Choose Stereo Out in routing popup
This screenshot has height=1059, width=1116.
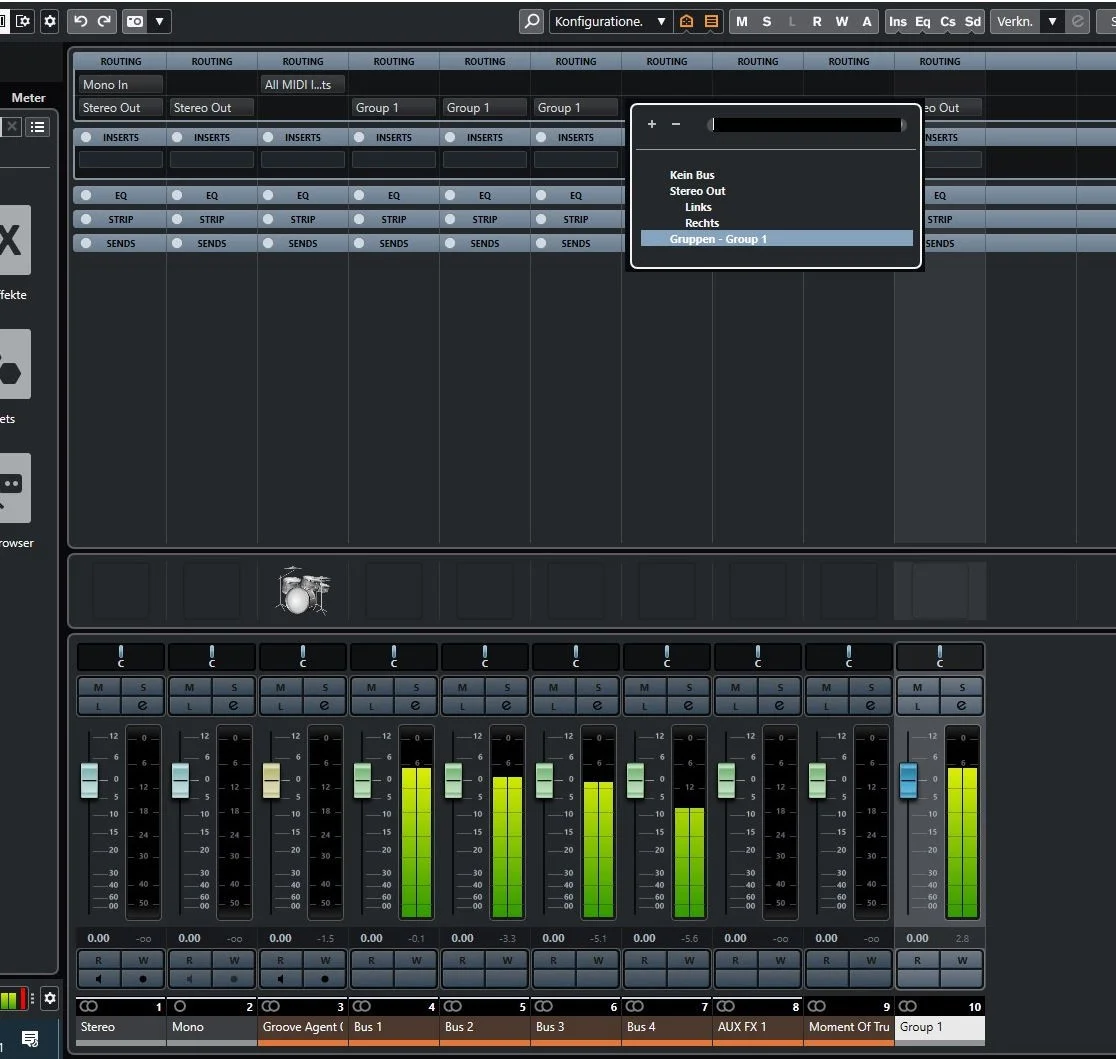[x=698, y=191]
